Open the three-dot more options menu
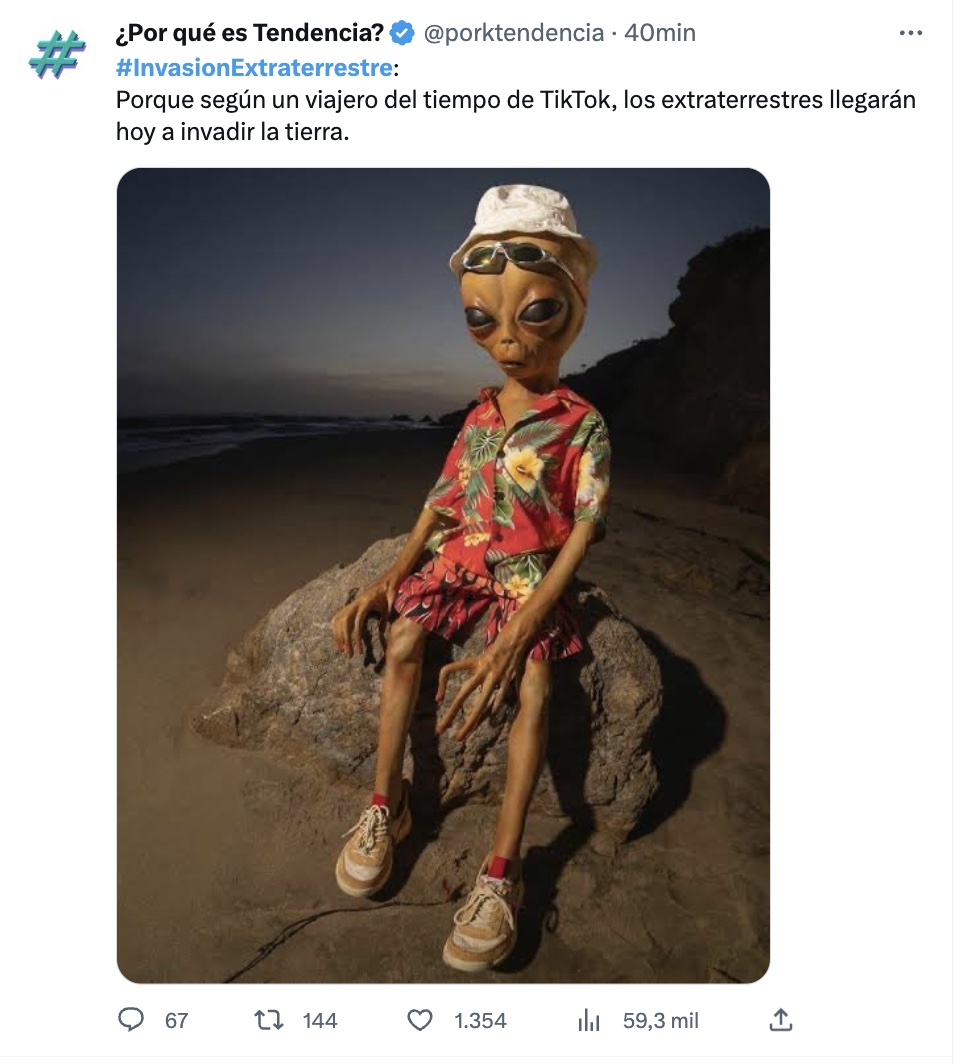Viewport: 954px width, 1064px height. 911,33
